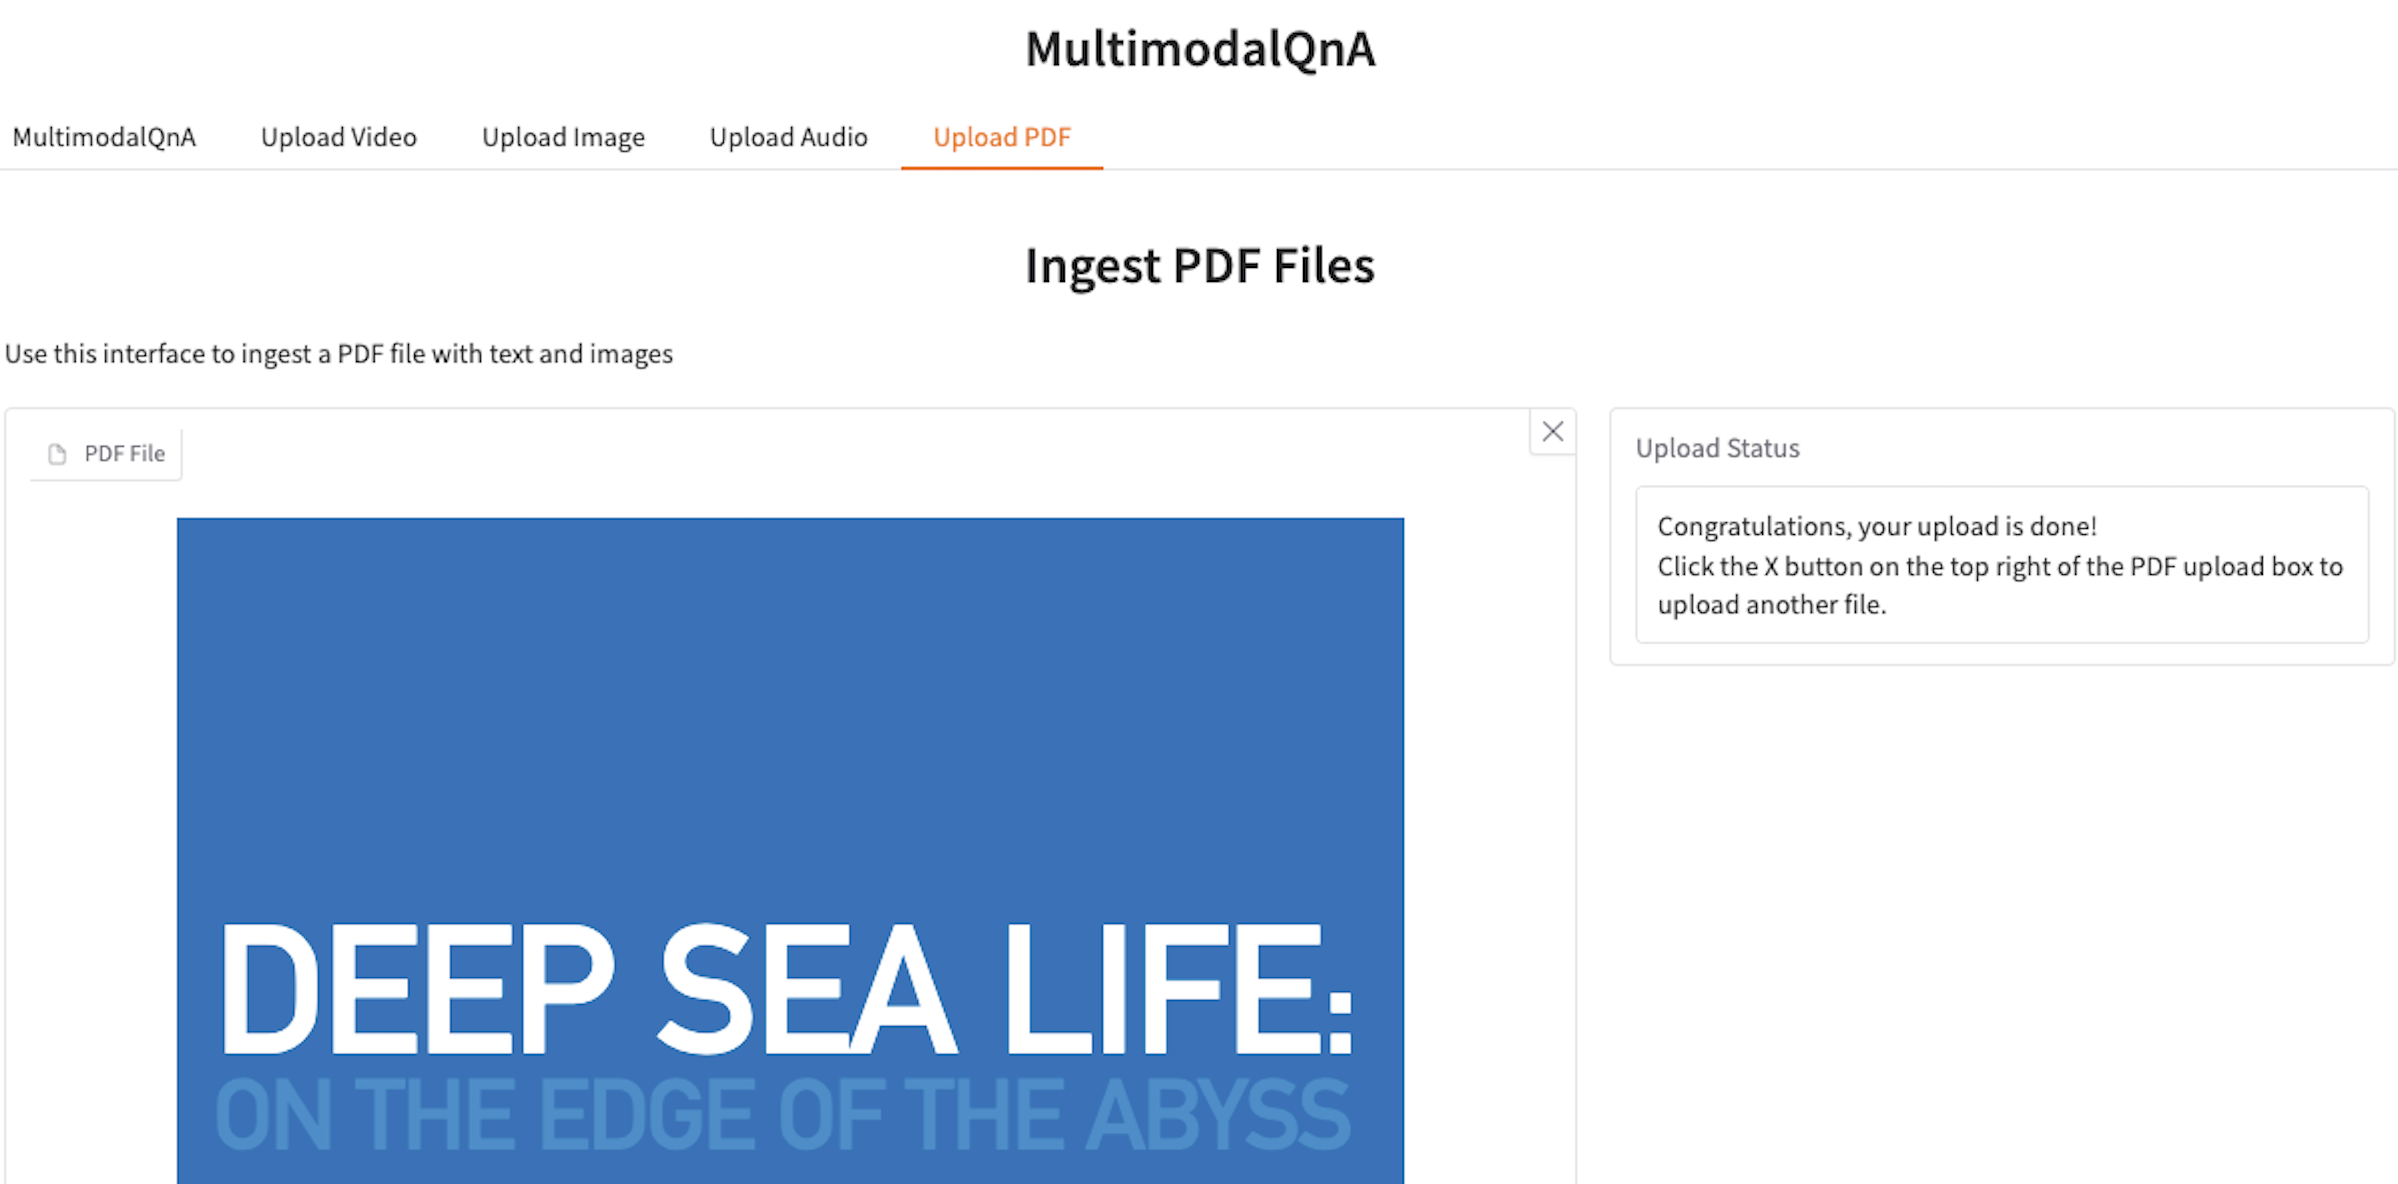Click the 'Congratulations, your upload is done!' message
Viewport: 2398px width, 1184px height.
point(1876,526)
